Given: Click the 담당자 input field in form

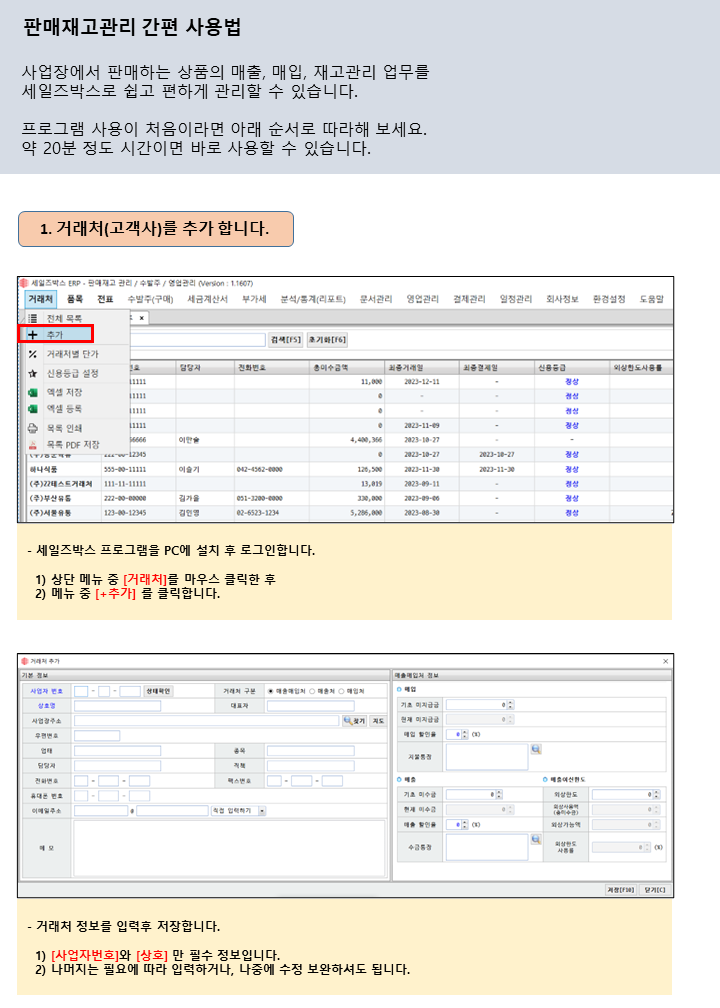Looking at the screenshot, I should tap(117, 766).
